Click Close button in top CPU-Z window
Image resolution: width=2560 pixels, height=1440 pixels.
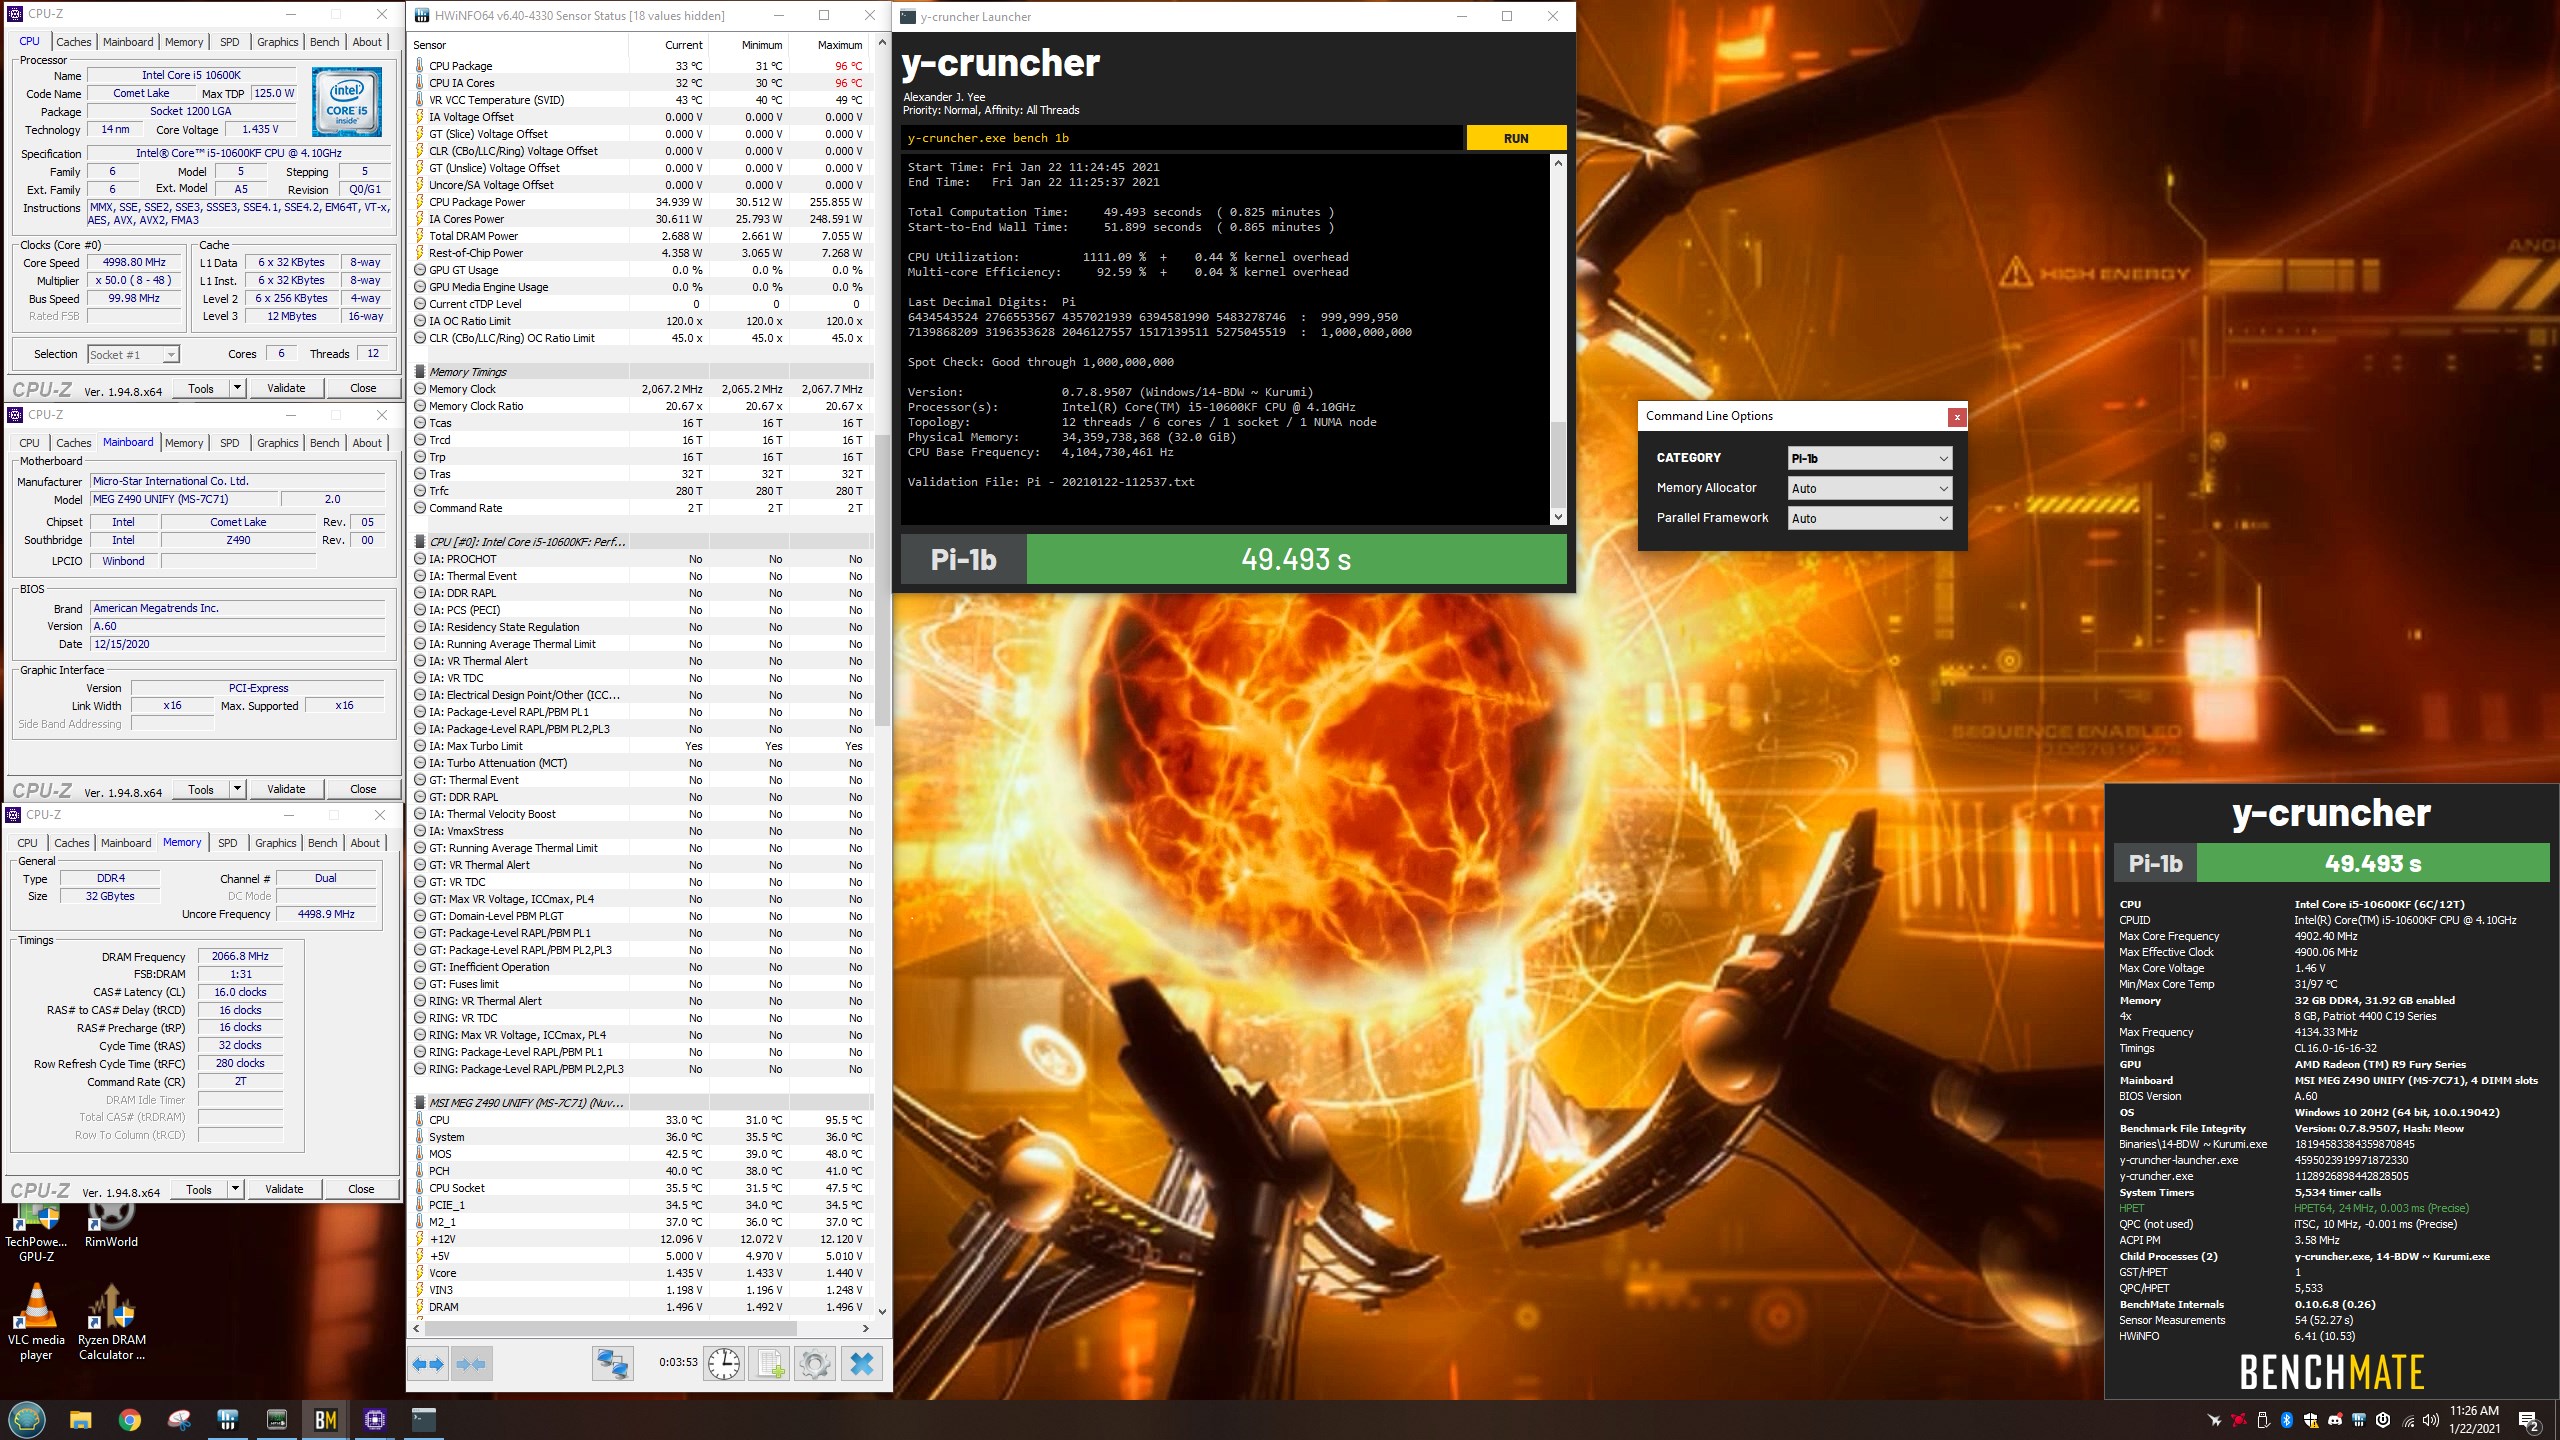pyautogui.click(x=363, y=388)
